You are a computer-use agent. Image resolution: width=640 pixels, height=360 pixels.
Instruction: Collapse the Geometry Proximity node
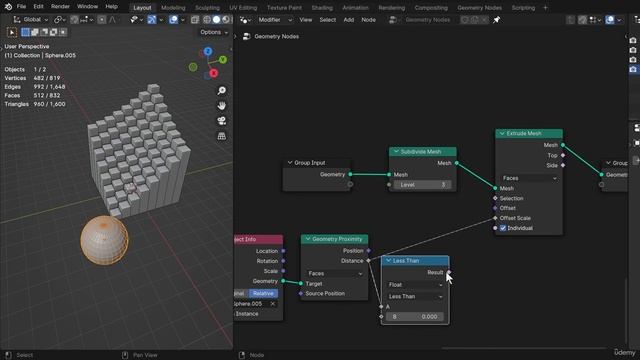(x=308, y=239)
